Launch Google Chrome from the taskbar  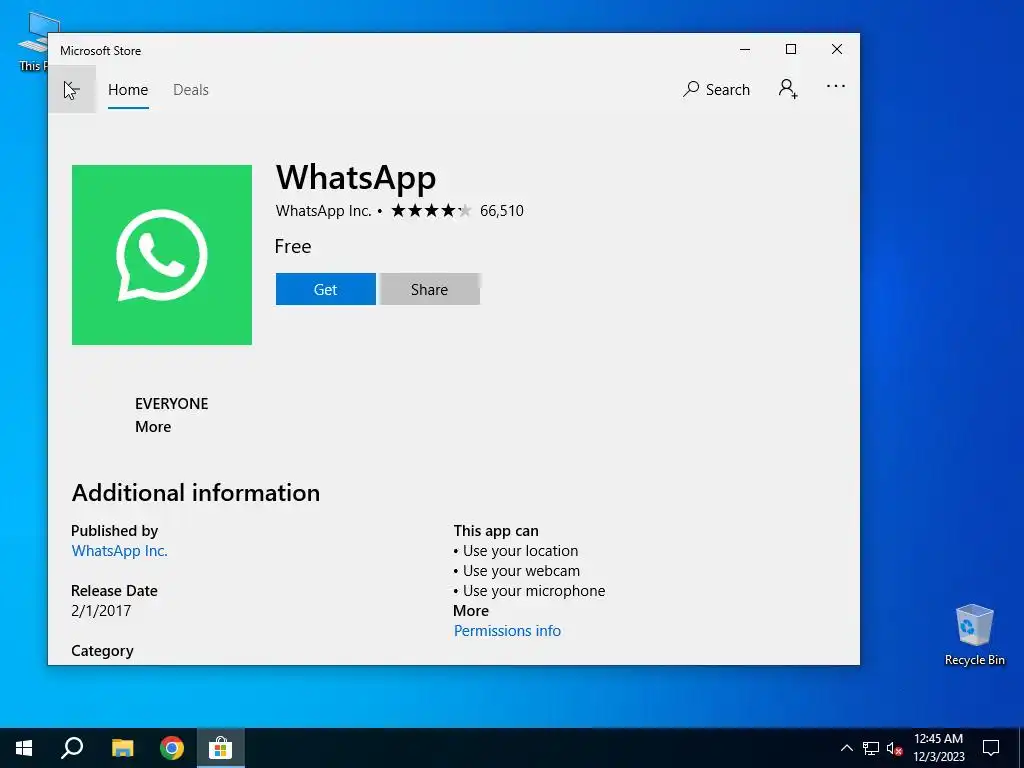pyautogui.click(x=172, y=748)
